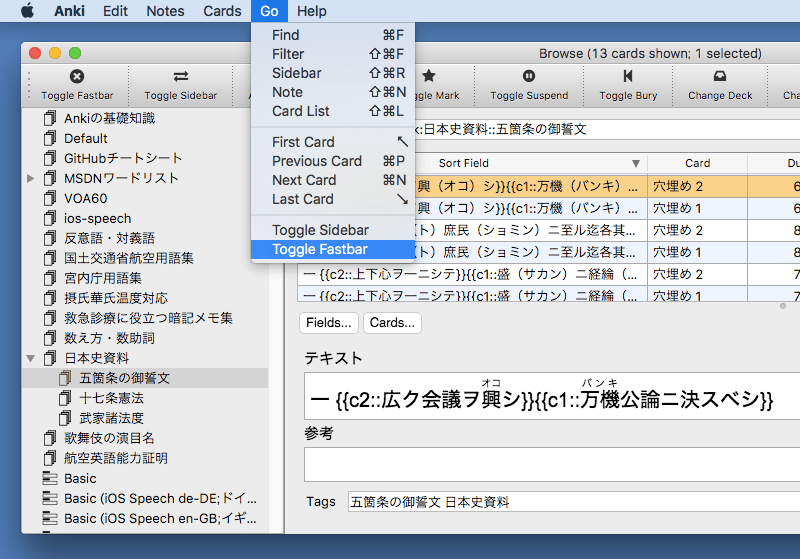Screen dimensions: 800x559
Task: Open the Anki application menu
Action: [x=69, y=11]
